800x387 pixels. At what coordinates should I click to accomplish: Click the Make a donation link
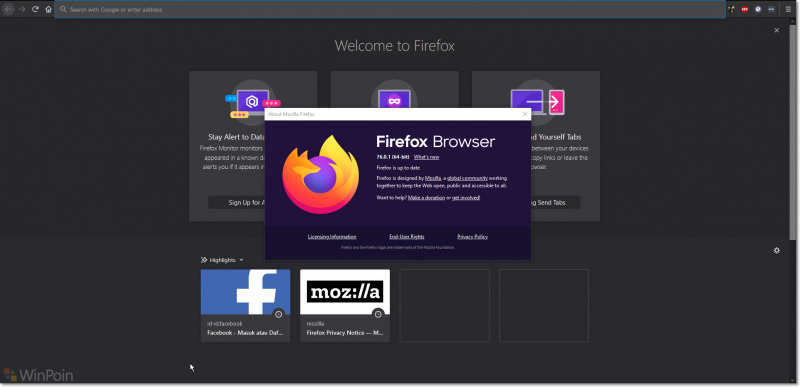click(426, 197)
